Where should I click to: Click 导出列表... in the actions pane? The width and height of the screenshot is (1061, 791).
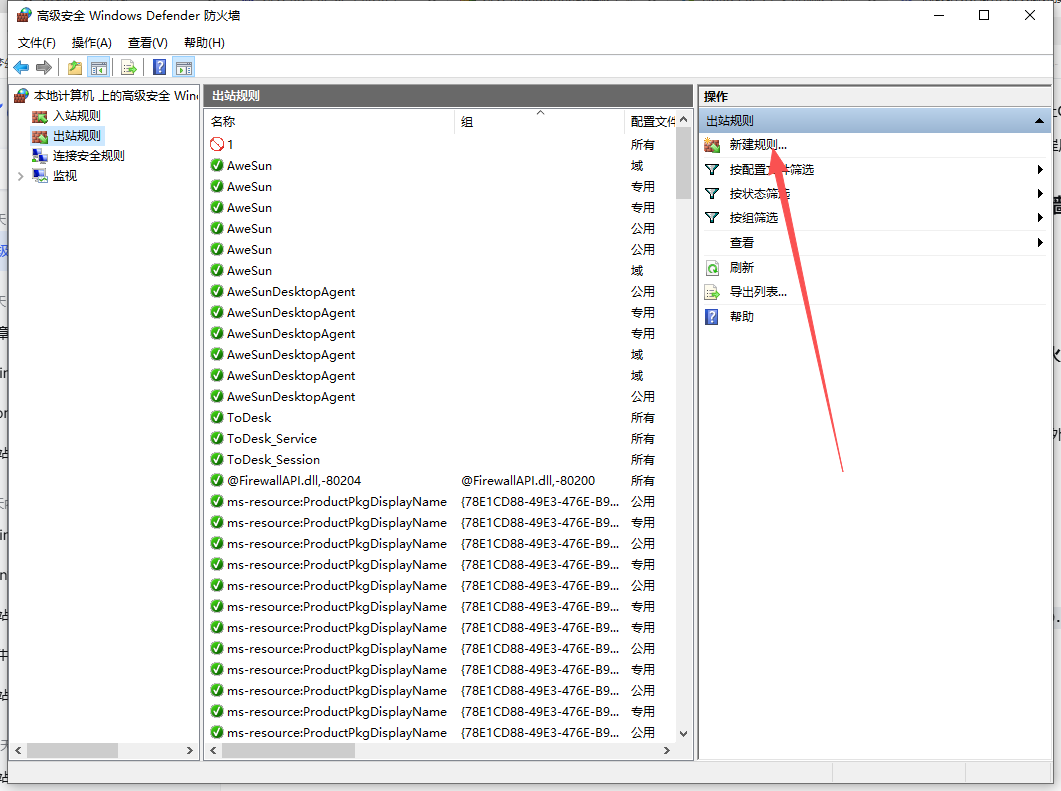758,292
